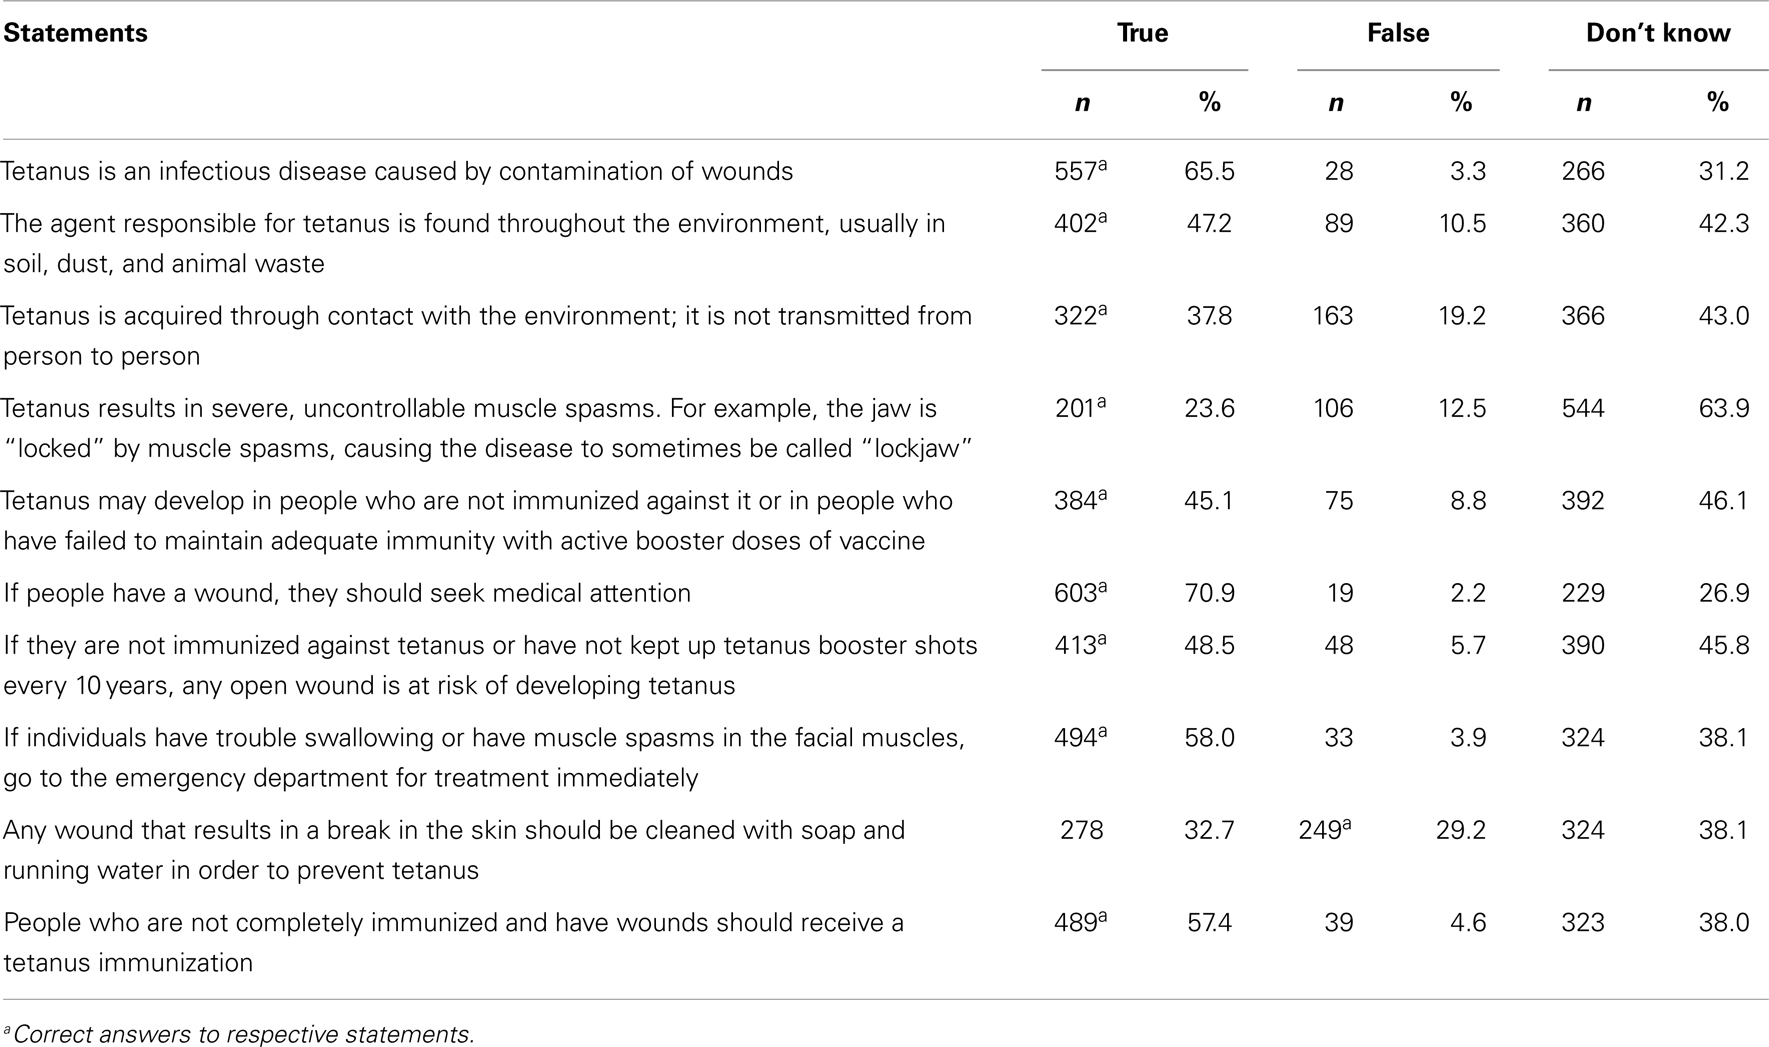Select the 557 value in True column
1769x1047 pixels.
[1081, 171]
